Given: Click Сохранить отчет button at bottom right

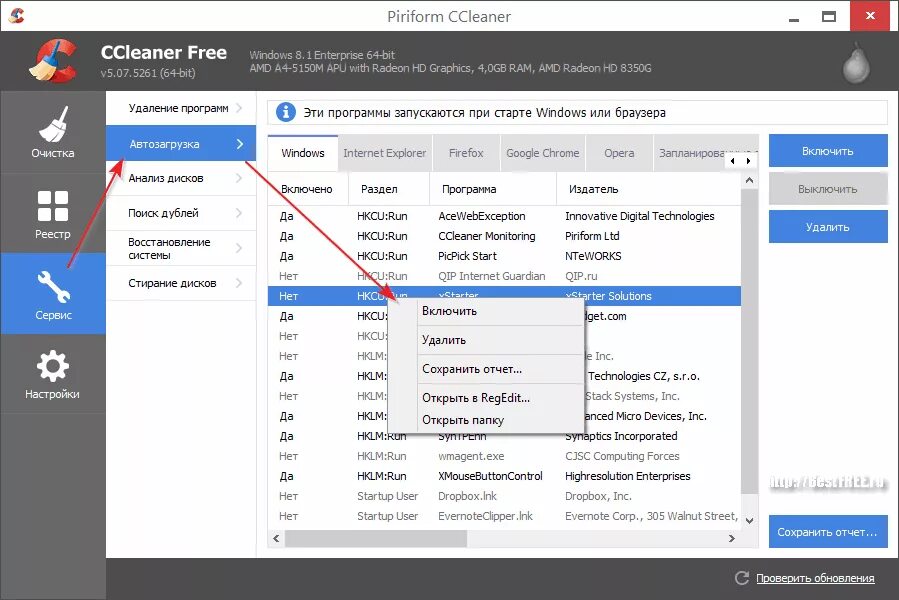Looking at the screenshot, I should coord(828,532).
